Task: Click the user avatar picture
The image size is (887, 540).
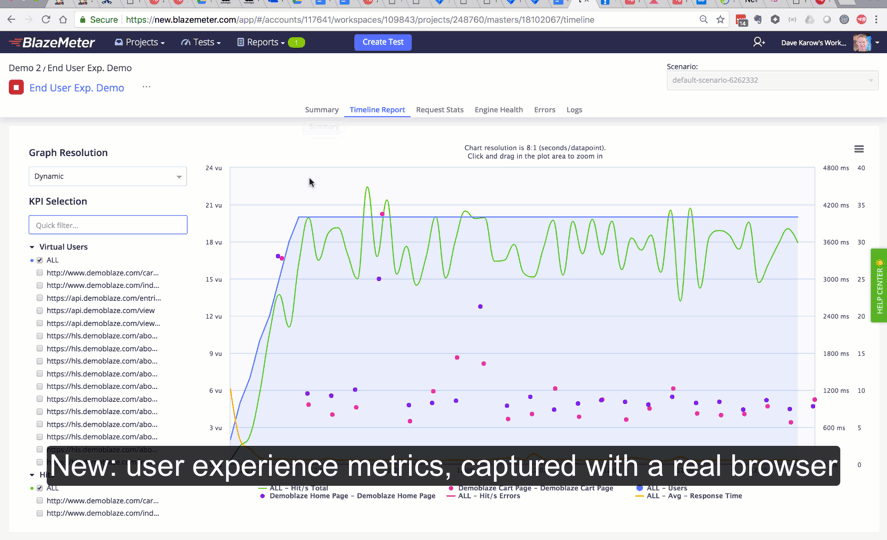Action: pos(862,42)
